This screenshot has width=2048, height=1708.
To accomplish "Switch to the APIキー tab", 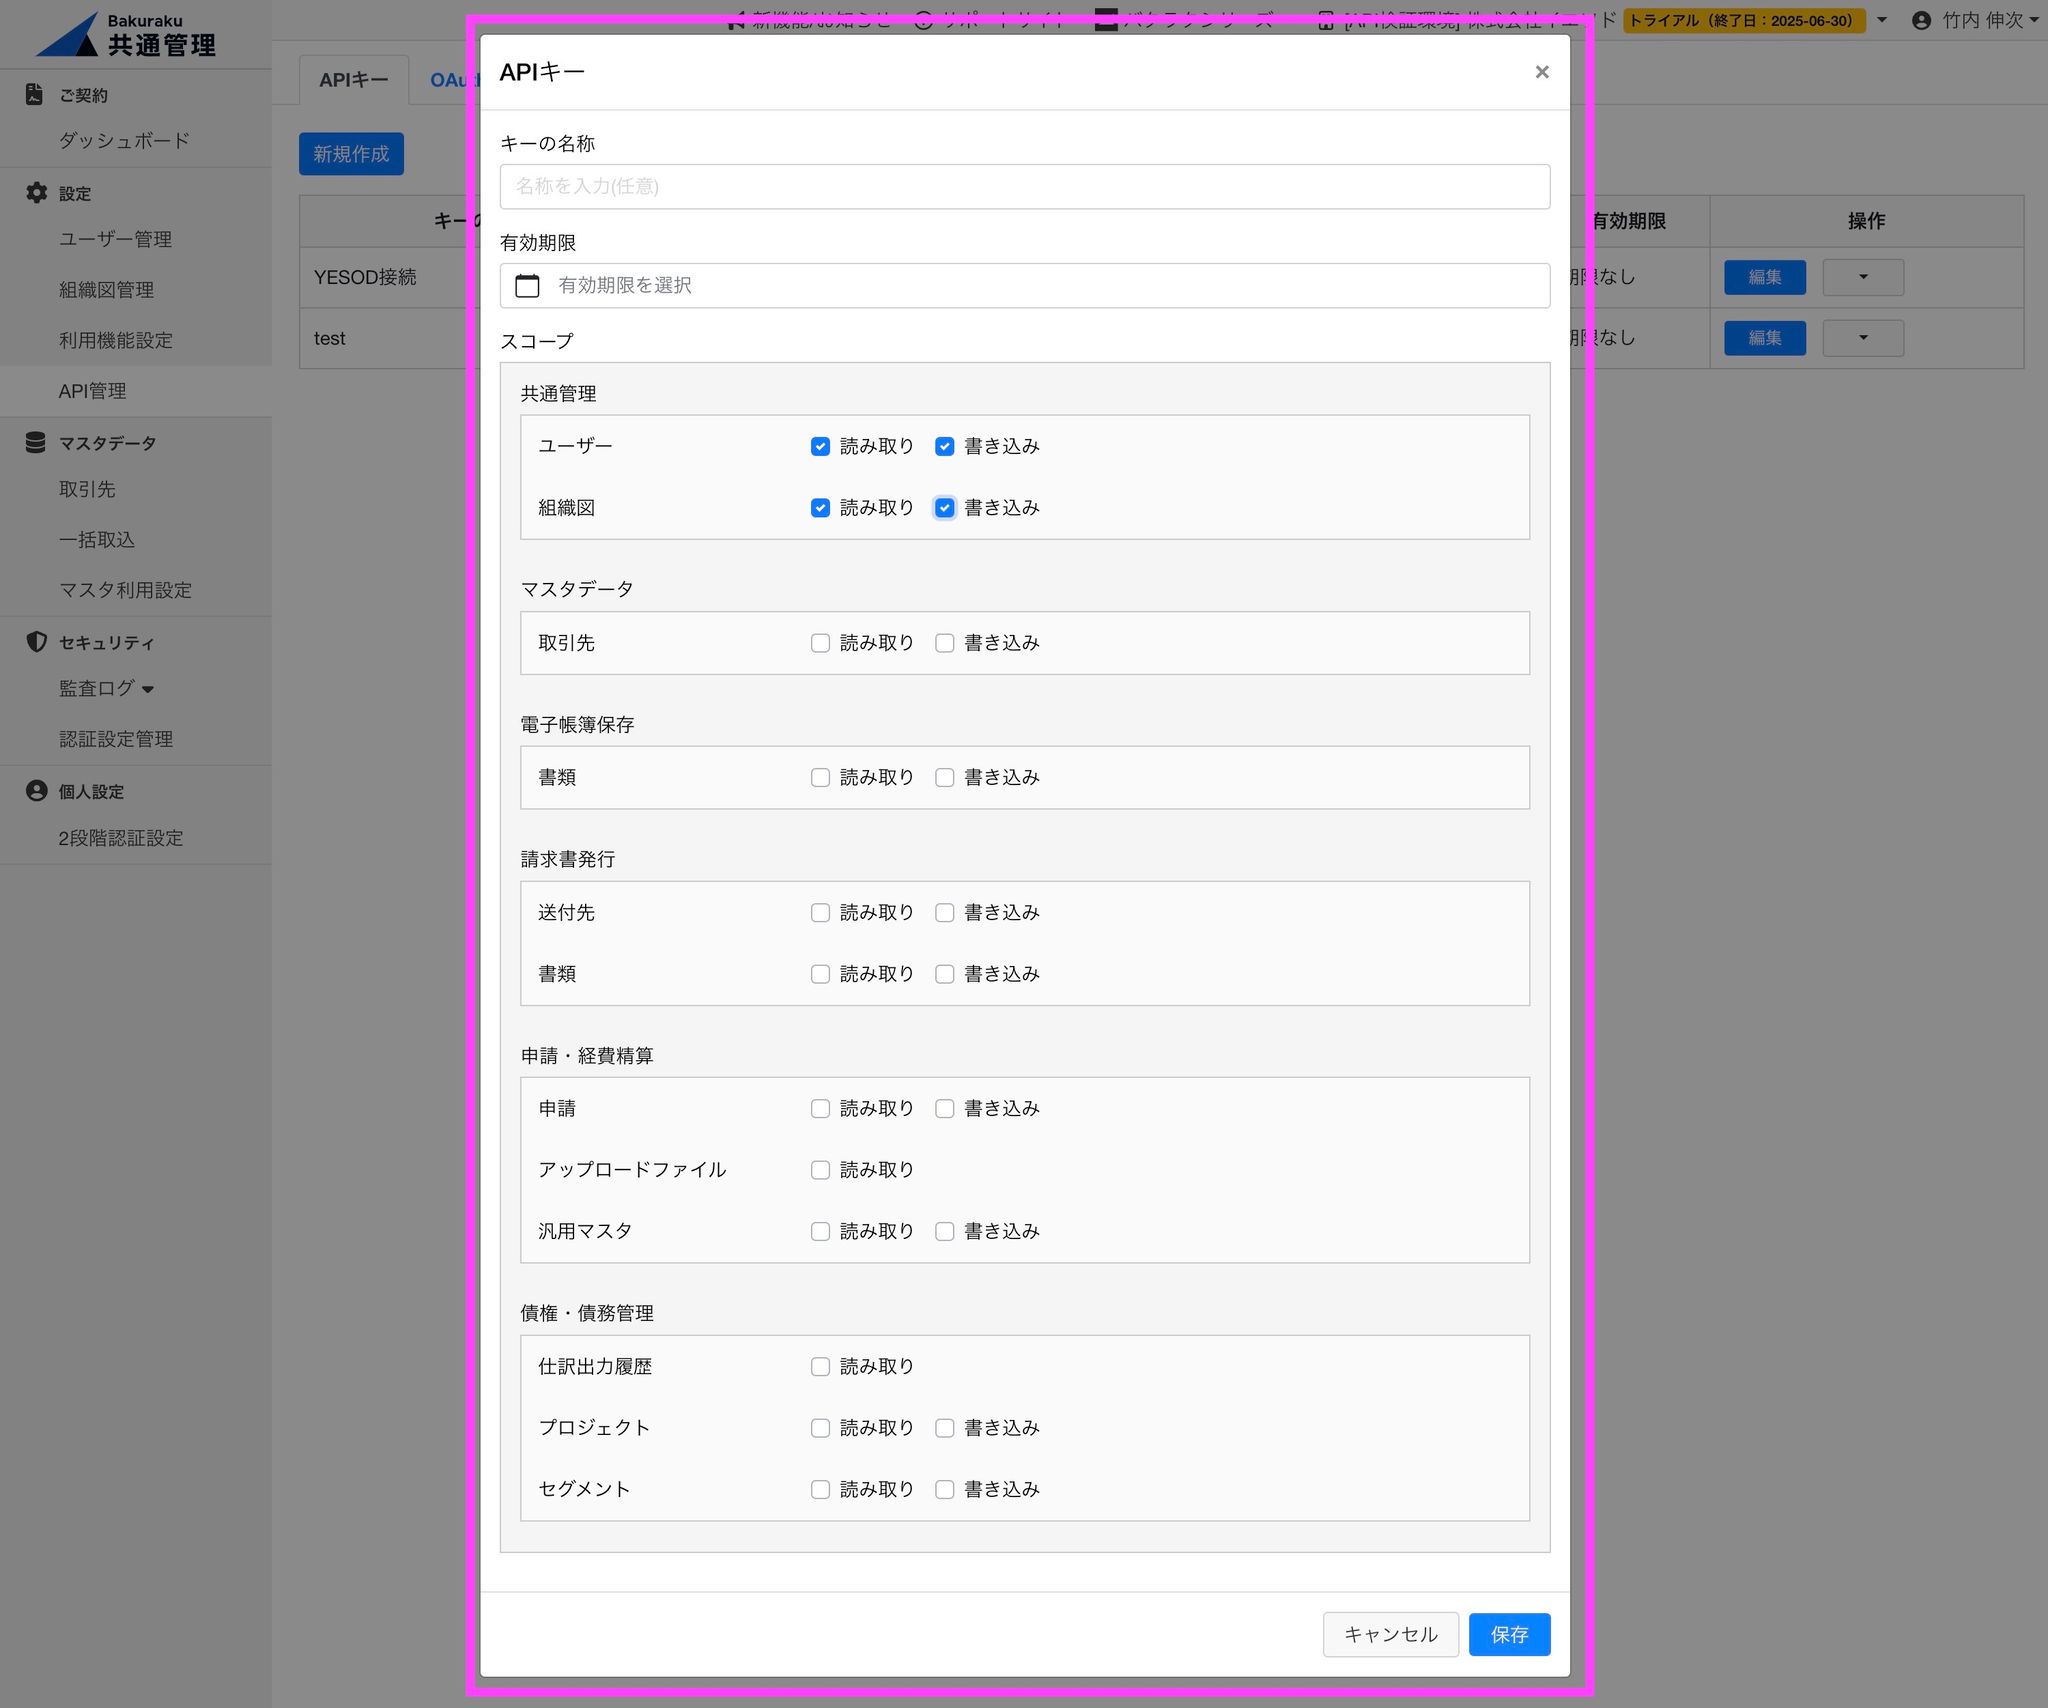I will [x=353, y=80].
